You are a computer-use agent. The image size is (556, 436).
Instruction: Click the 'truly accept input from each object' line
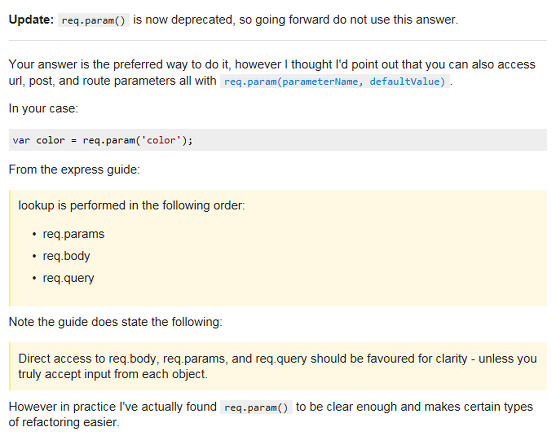coord(113,374)
